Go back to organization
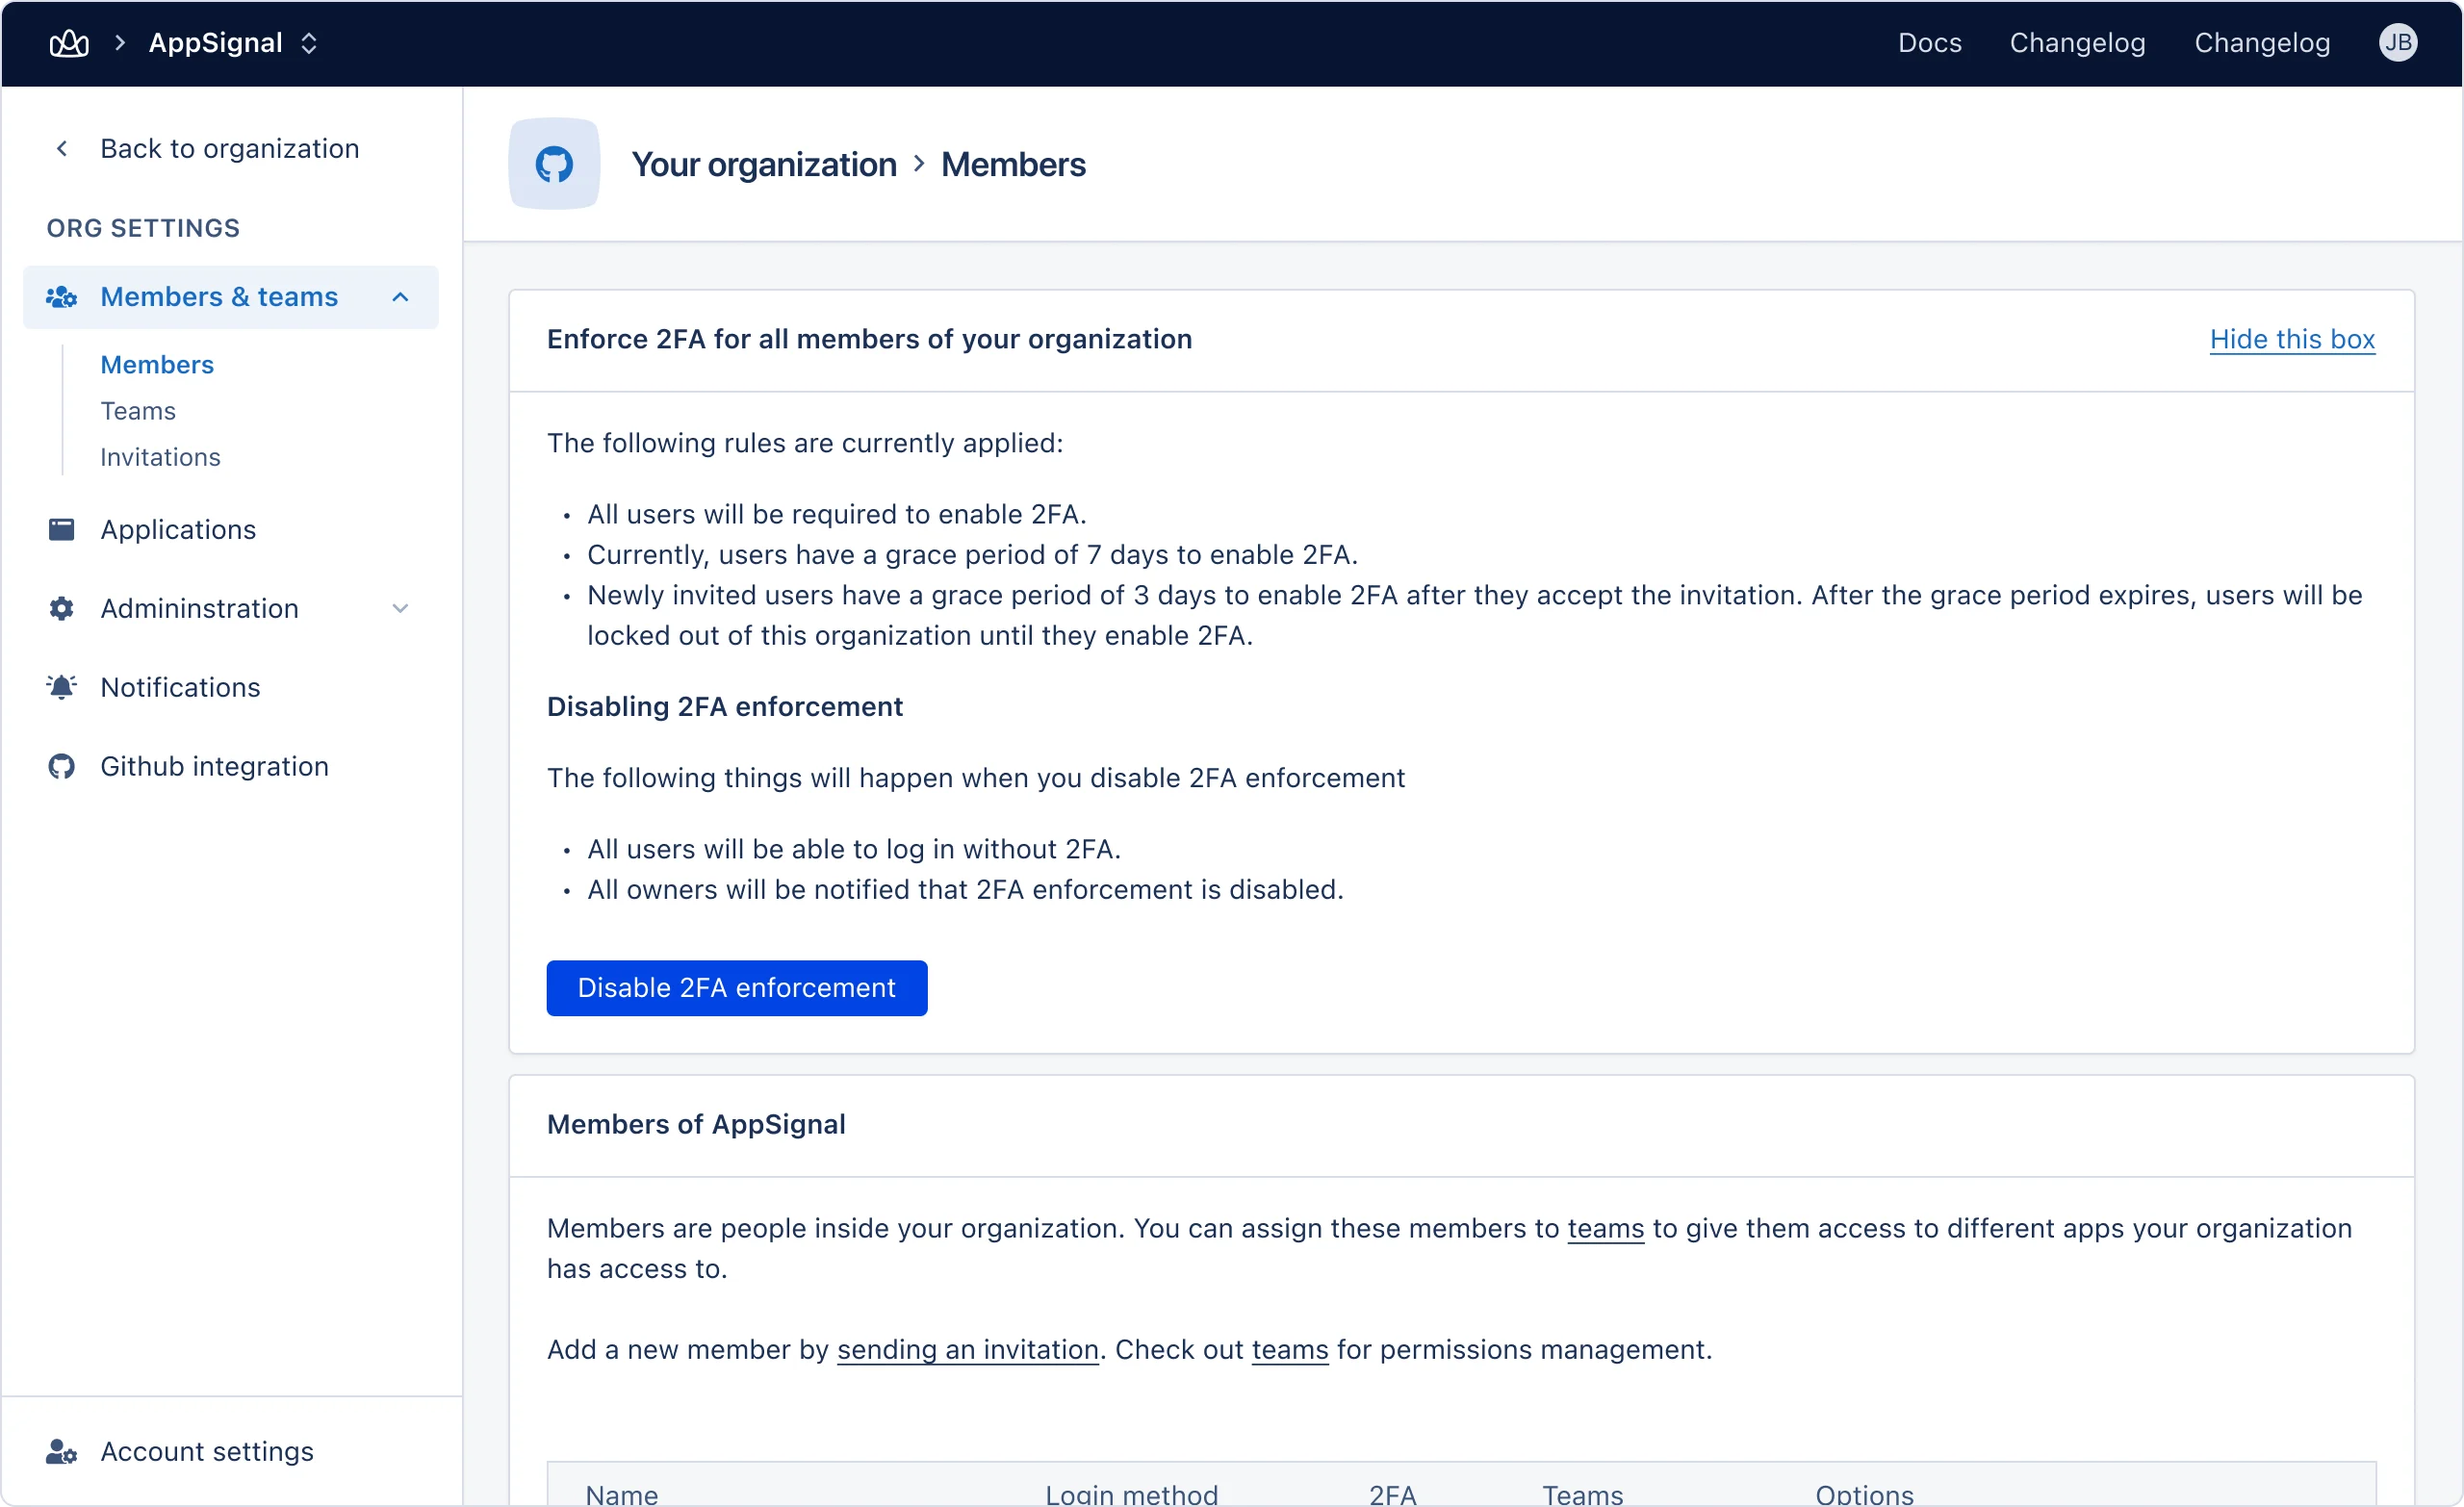2464x1507 pixels. pos(229,148)
